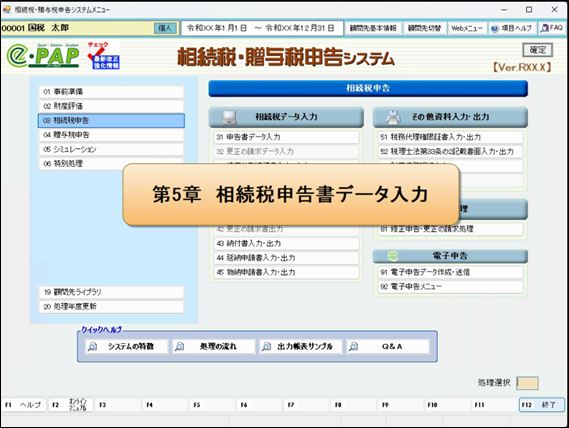Open 19 顧問先ライブラリ
569x428 pixels.
[111, 292]
